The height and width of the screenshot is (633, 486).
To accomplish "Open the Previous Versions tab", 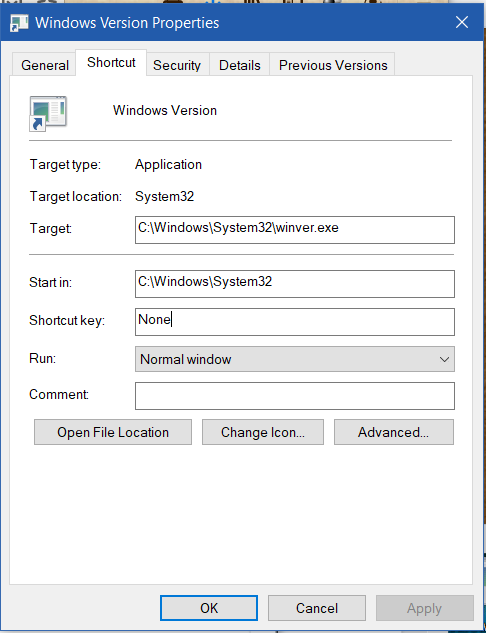I will coord(333,65).
